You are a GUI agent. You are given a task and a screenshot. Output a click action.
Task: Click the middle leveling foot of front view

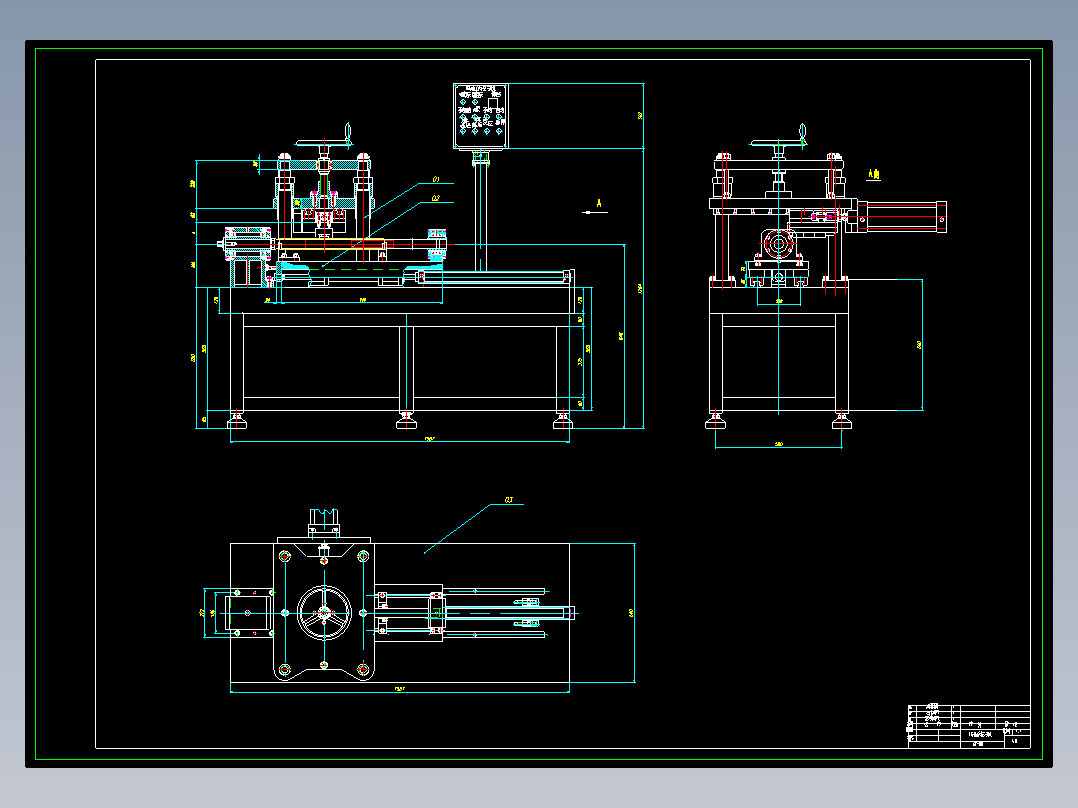coord(406,420)
